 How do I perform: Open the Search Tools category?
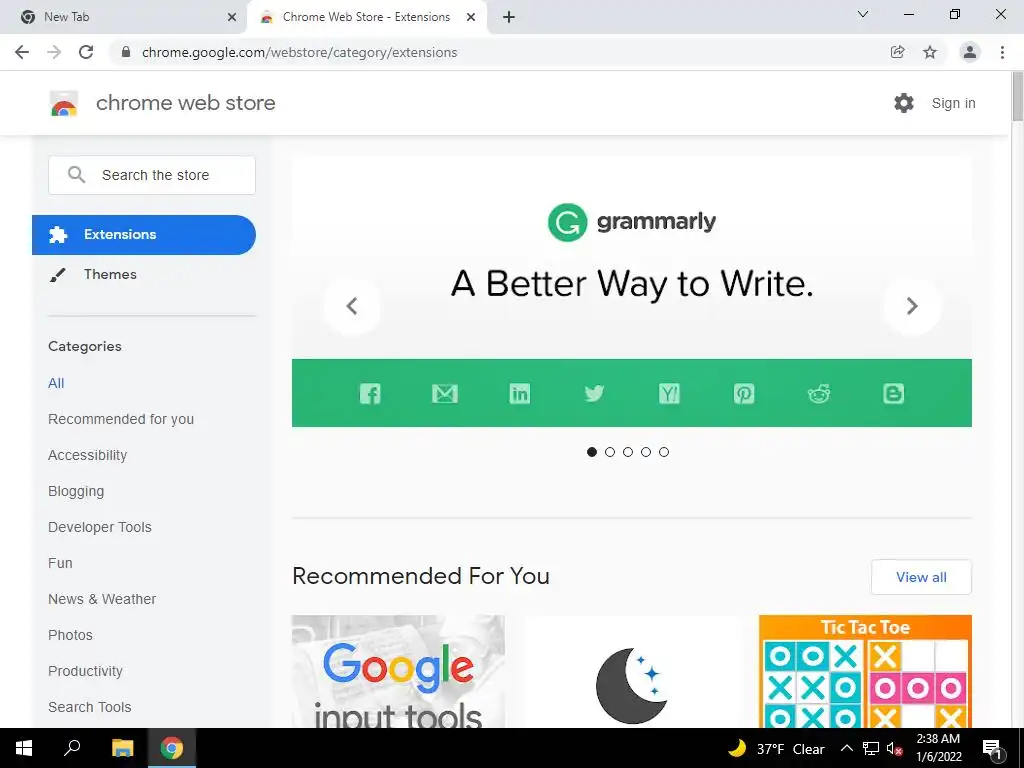[x=89, y=707]
